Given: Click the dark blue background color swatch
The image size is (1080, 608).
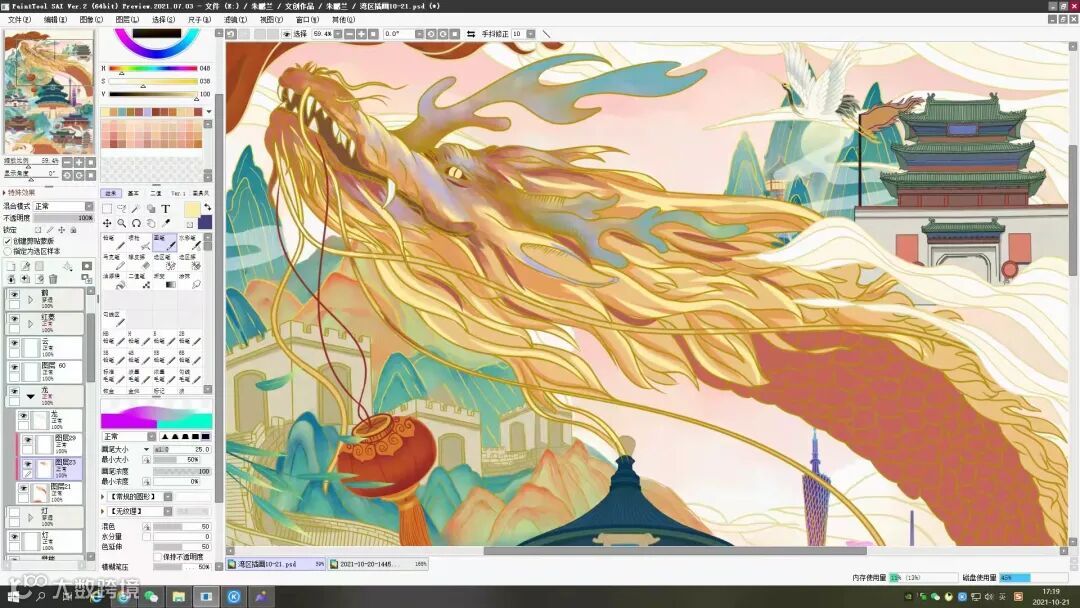Looking at the screenshot, I should 205,222.
